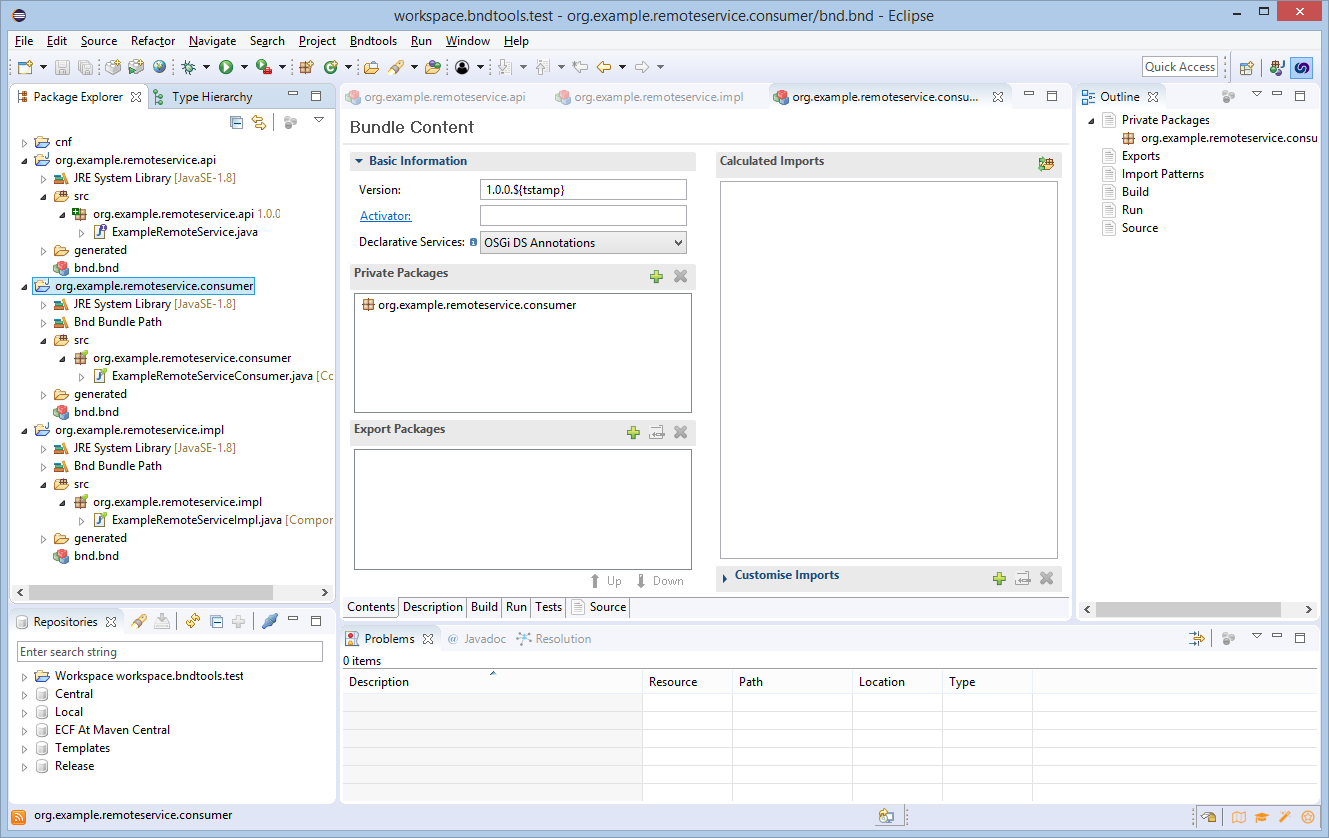The width and height of the screenshot is (1329, 838).
Task: Select Import Patterns in the Outline
Action: (1163, 174)
